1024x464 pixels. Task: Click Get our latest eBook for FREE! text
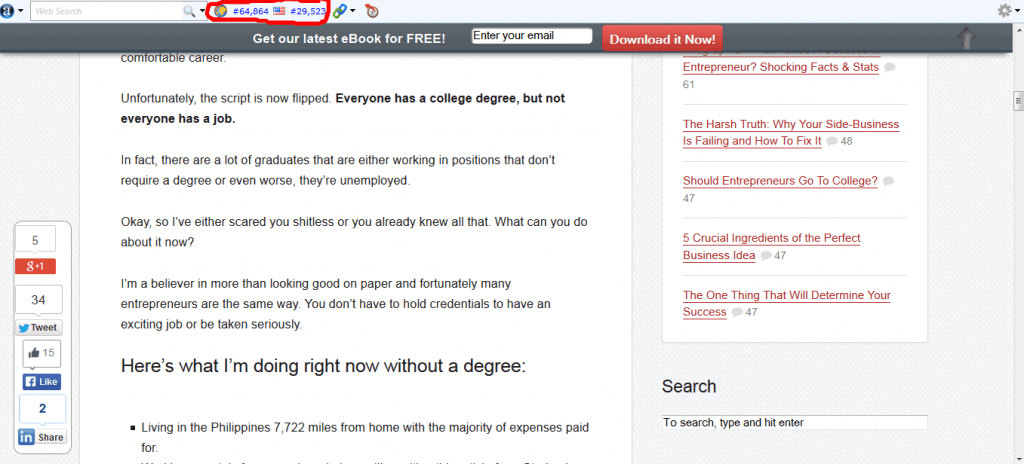point(349,39)
